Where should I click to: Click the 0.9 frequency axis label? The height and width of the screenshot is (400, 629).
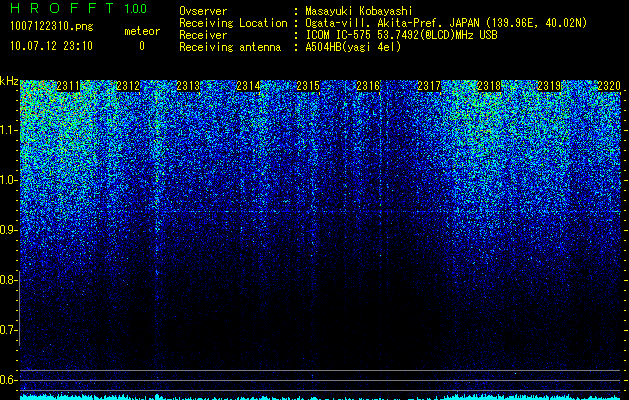point(7,230)
